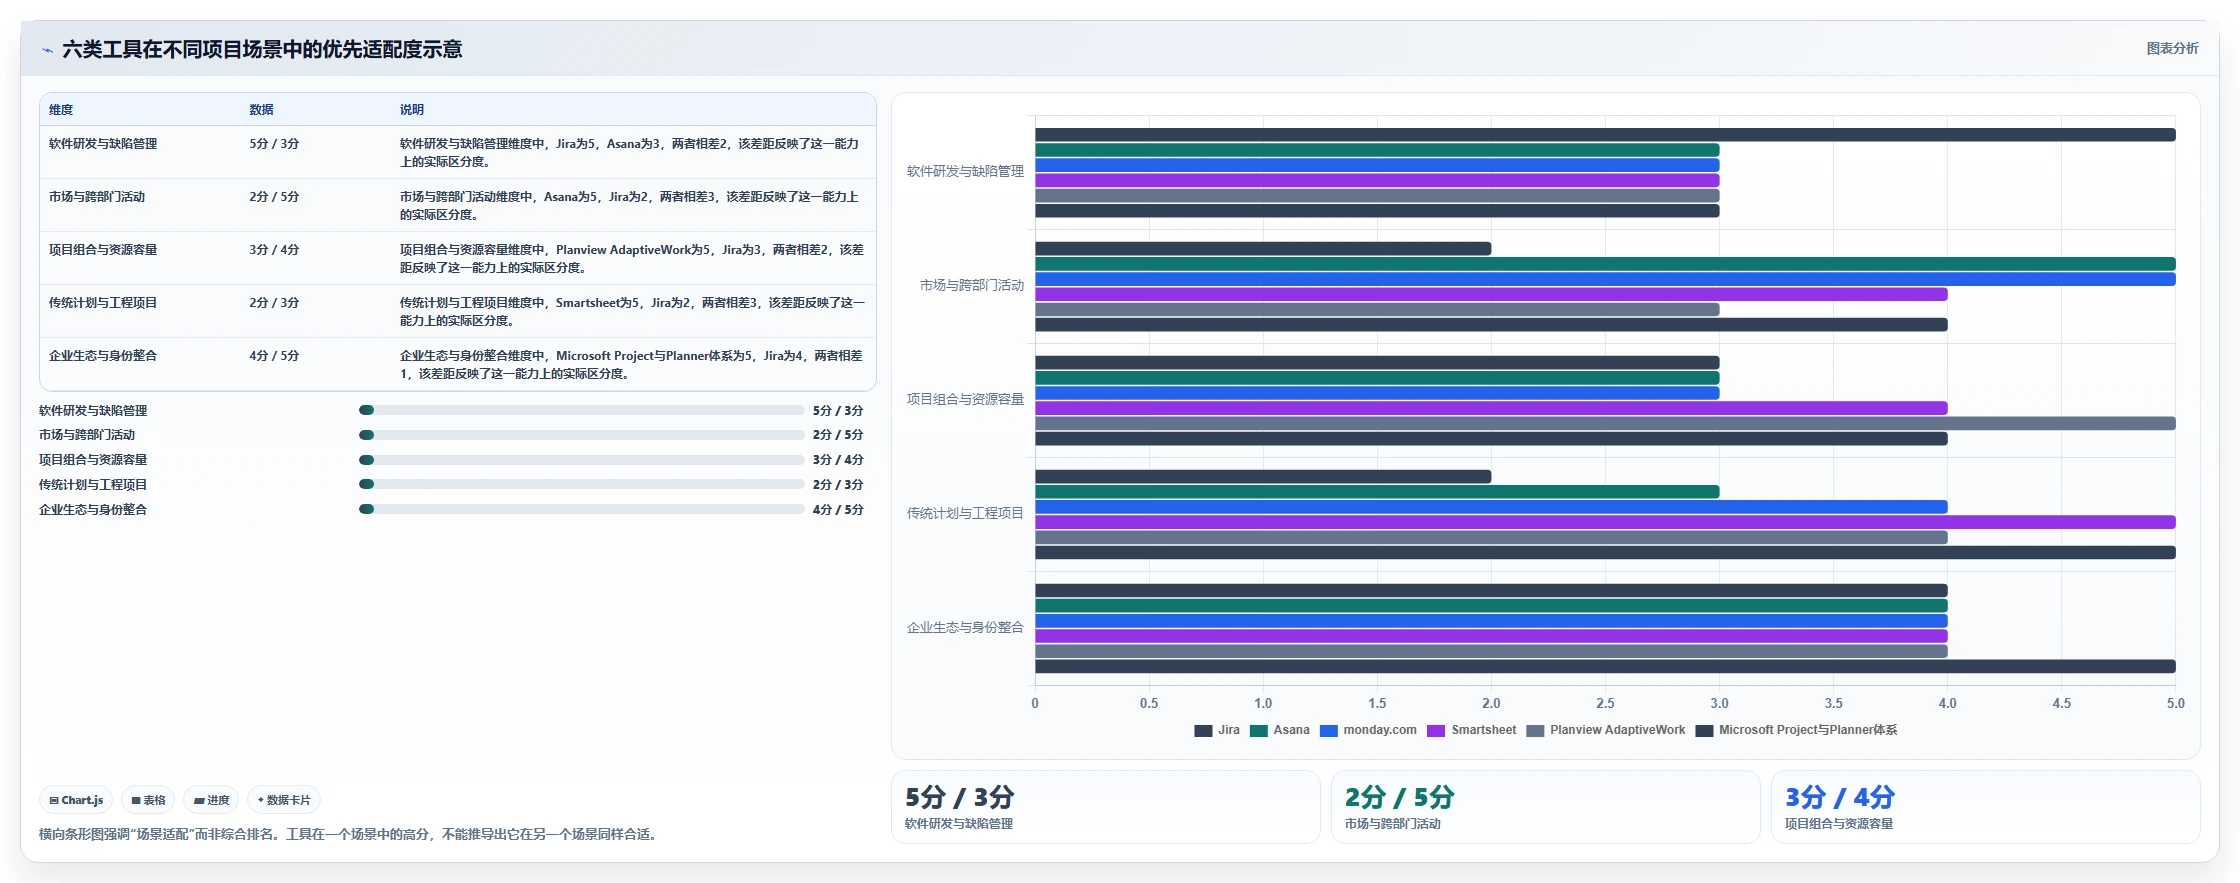Click the 说明 column header

pyautogui.click(x=412, y=110)
